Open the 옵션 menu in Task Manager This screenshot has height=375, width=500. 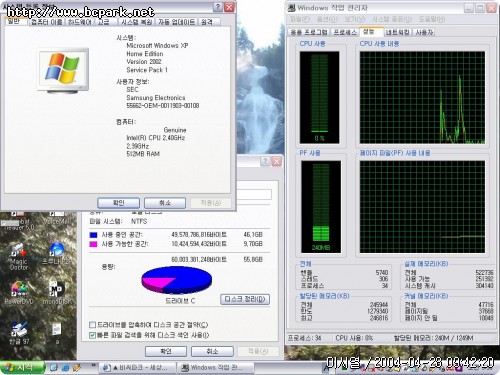(x=327, y=19)
